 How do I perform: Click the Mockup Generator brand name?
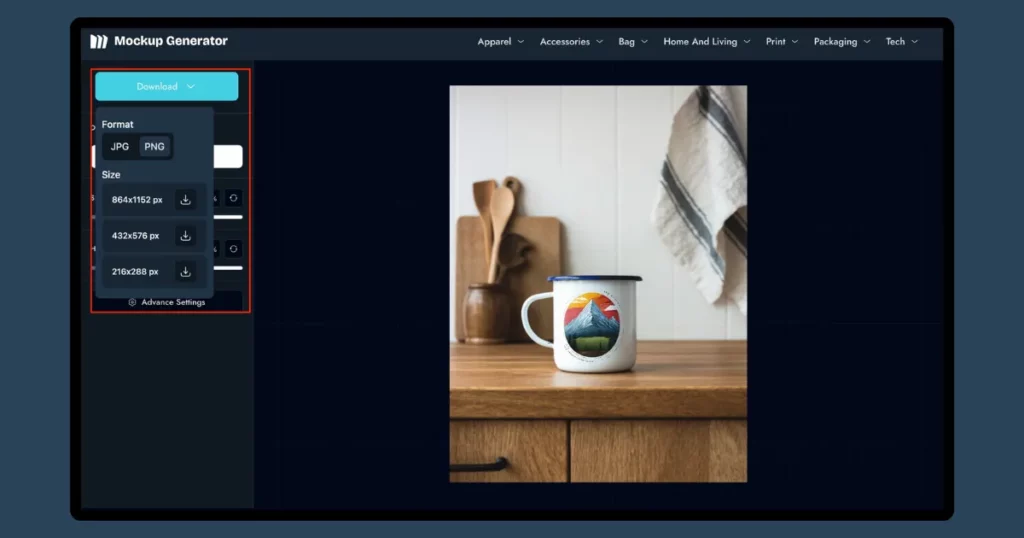tap(171, 41)
